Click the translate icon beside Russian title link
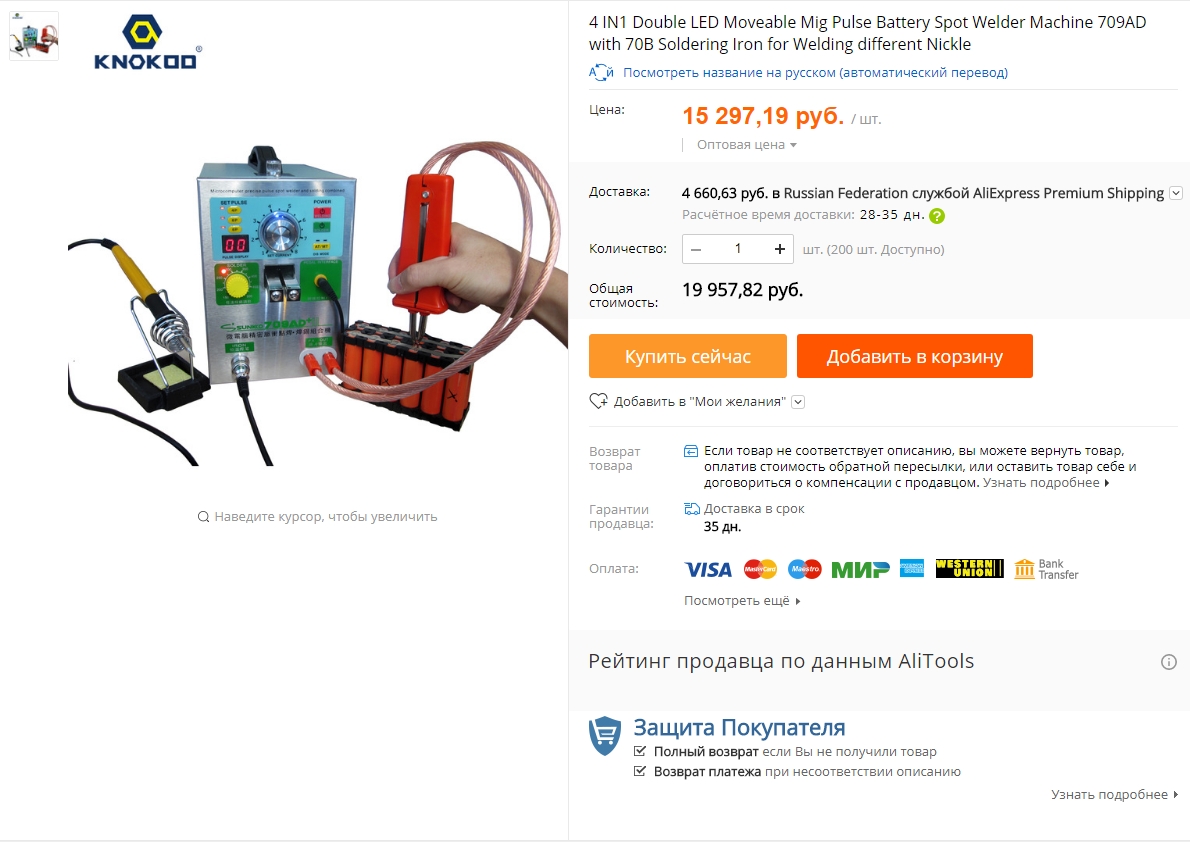 pos(601,73)
